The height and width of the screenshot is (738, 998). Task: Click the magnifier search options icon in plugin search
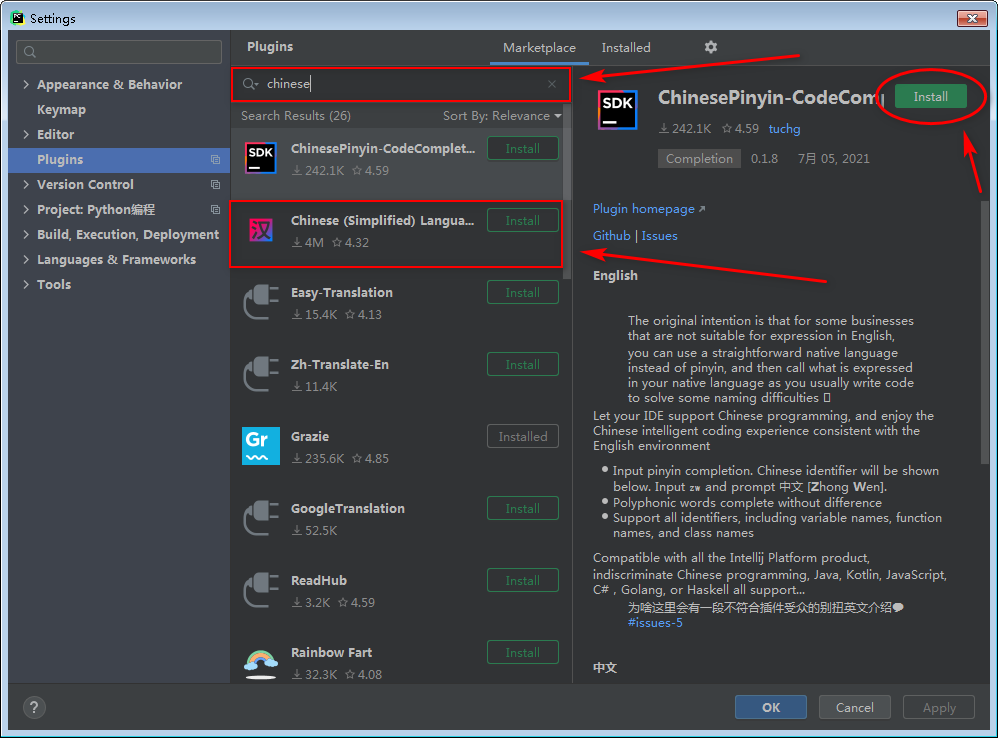click(x=250, y=84)
